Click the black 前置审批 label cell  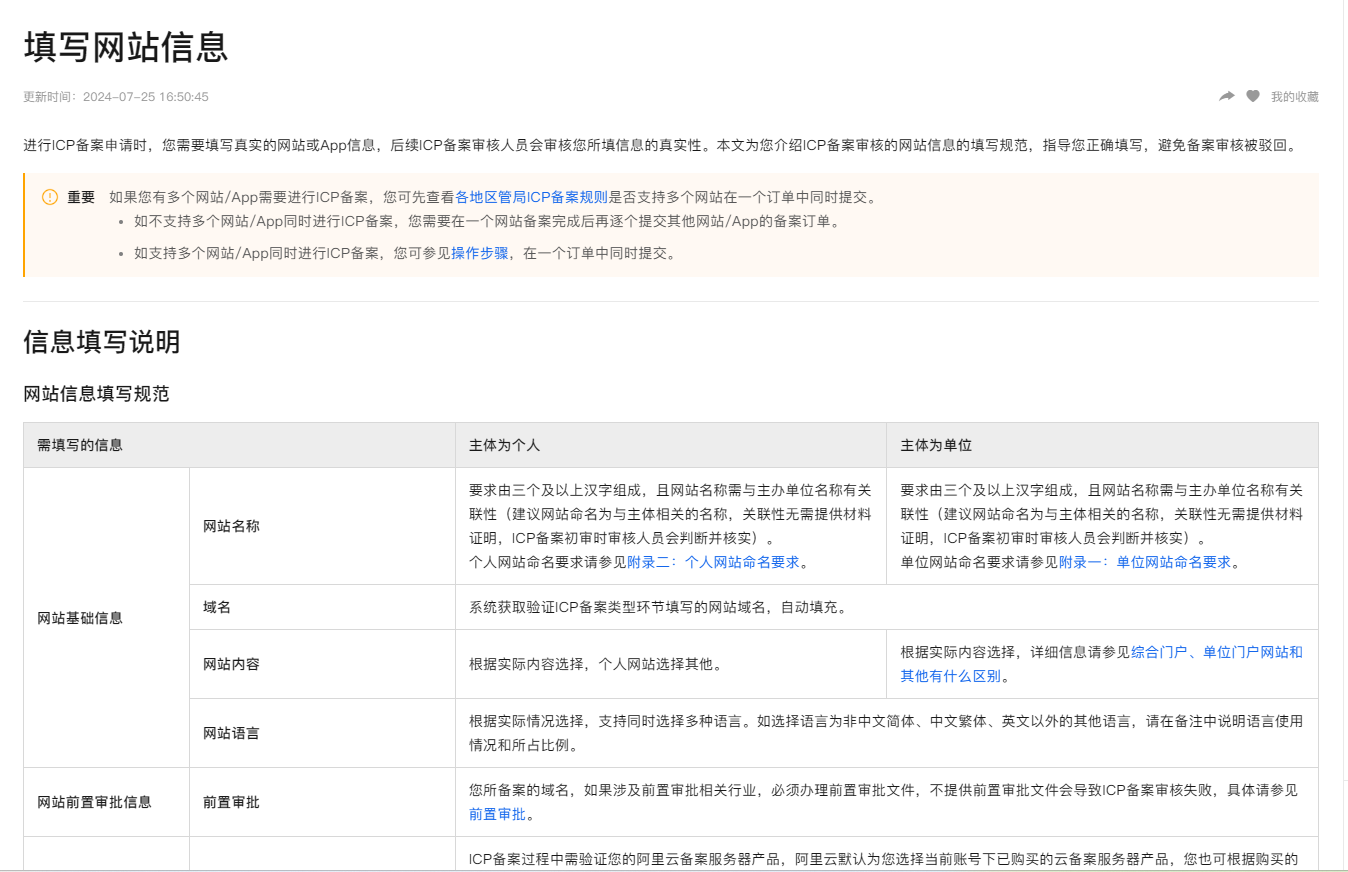[322, 802]
